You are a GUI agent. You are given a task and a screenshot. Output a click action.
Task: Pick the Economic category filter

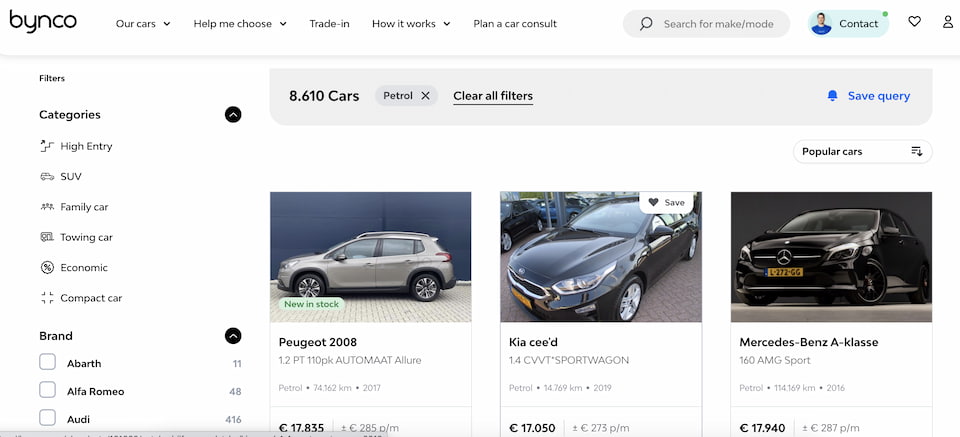[84, 268]
